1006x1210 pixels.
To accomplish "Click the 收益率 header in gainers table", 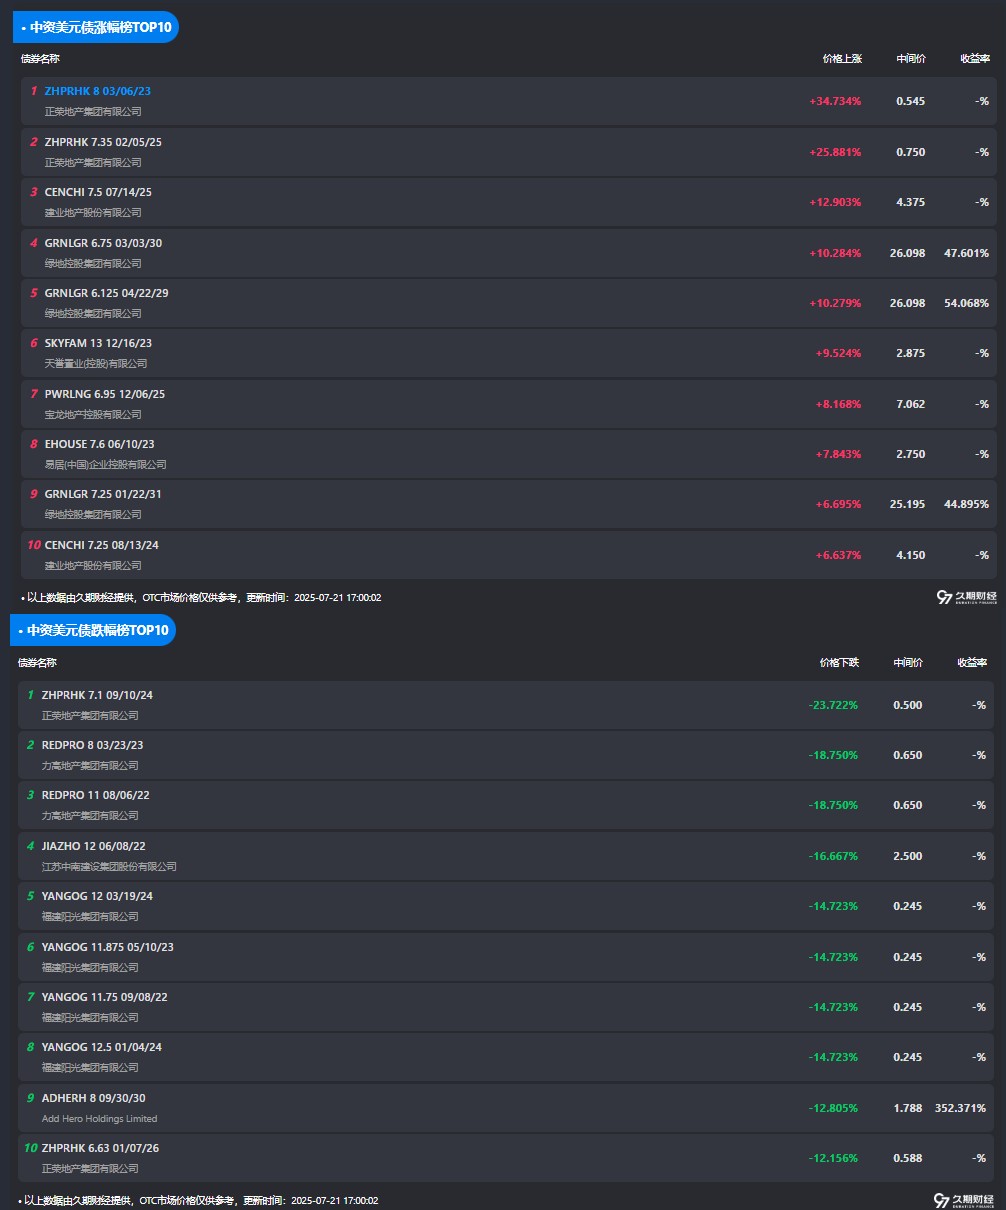I will point(974,59).
